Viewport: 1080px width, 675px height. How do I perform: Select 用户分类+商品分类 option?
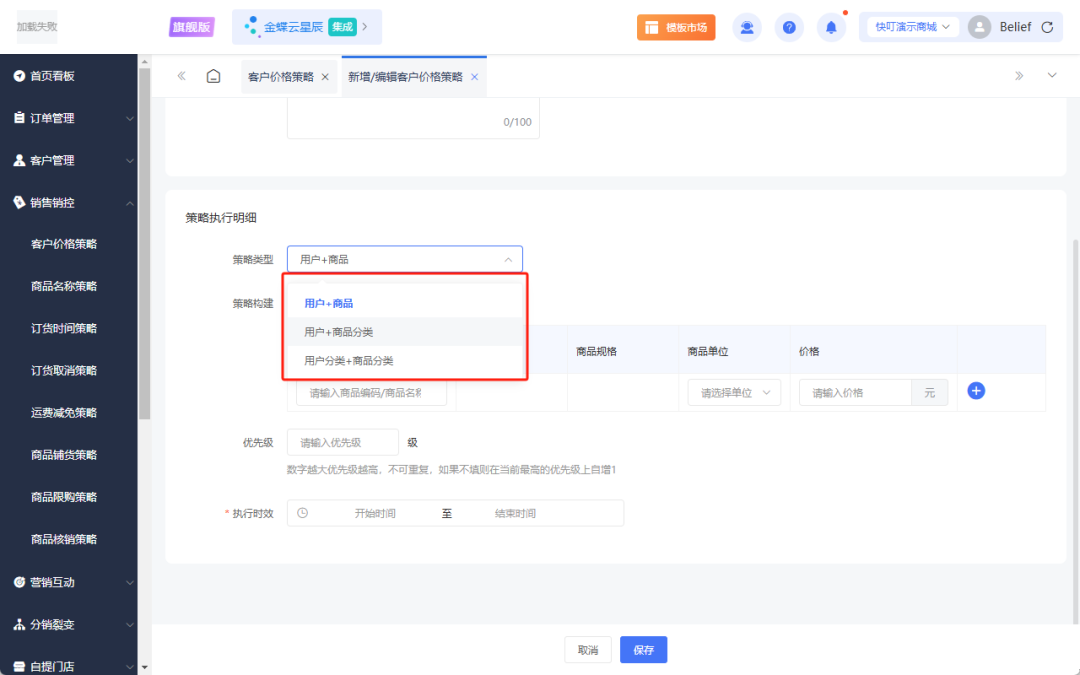[348, 361]
